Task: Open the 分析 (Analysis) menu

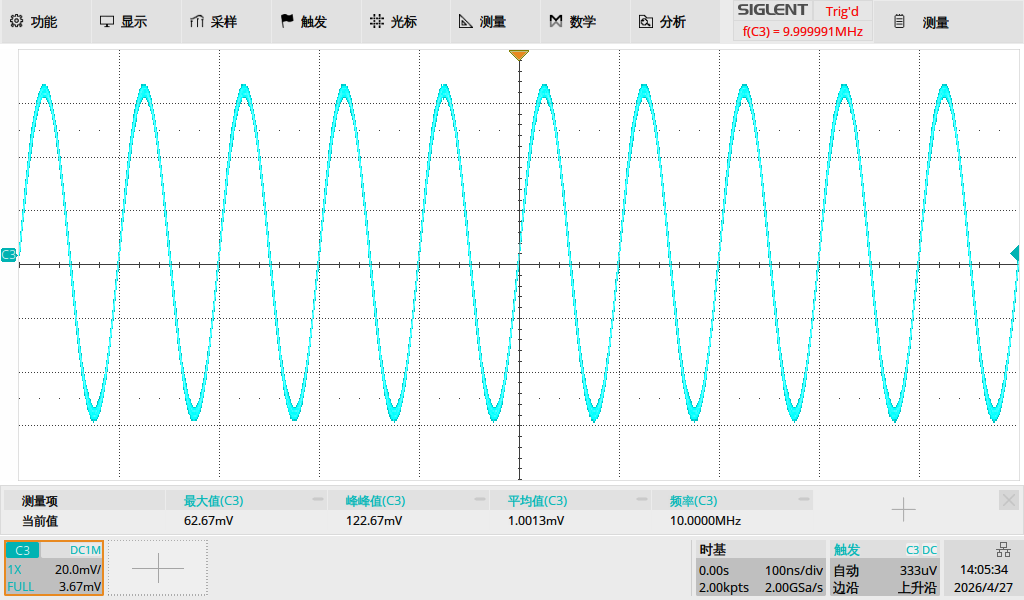Action: tap(662, 22)
